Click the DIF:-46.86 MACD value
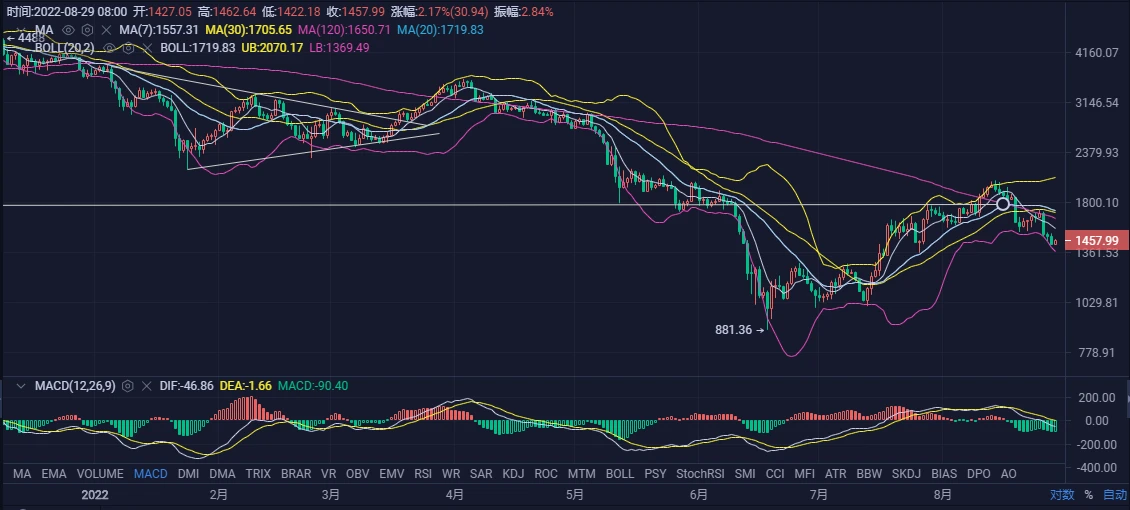 pyautogui.click(x=187, y=386)
